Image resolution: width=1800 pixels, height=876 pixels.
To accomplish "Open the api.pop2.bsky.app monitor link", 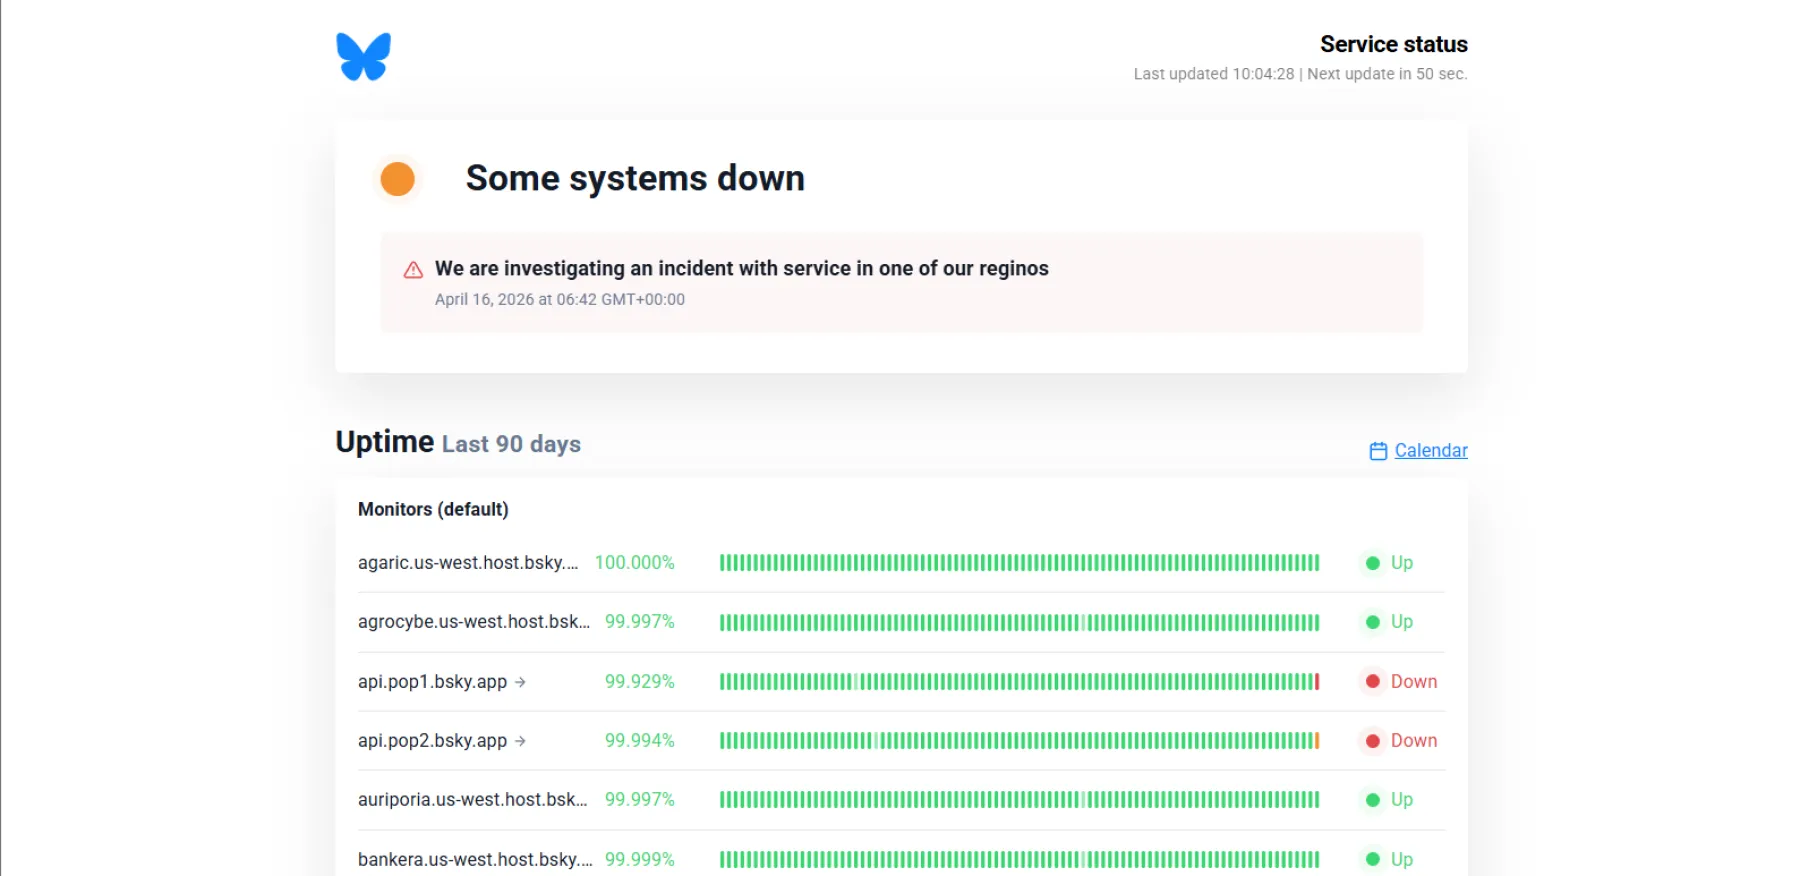I will [x=433, y=741].
